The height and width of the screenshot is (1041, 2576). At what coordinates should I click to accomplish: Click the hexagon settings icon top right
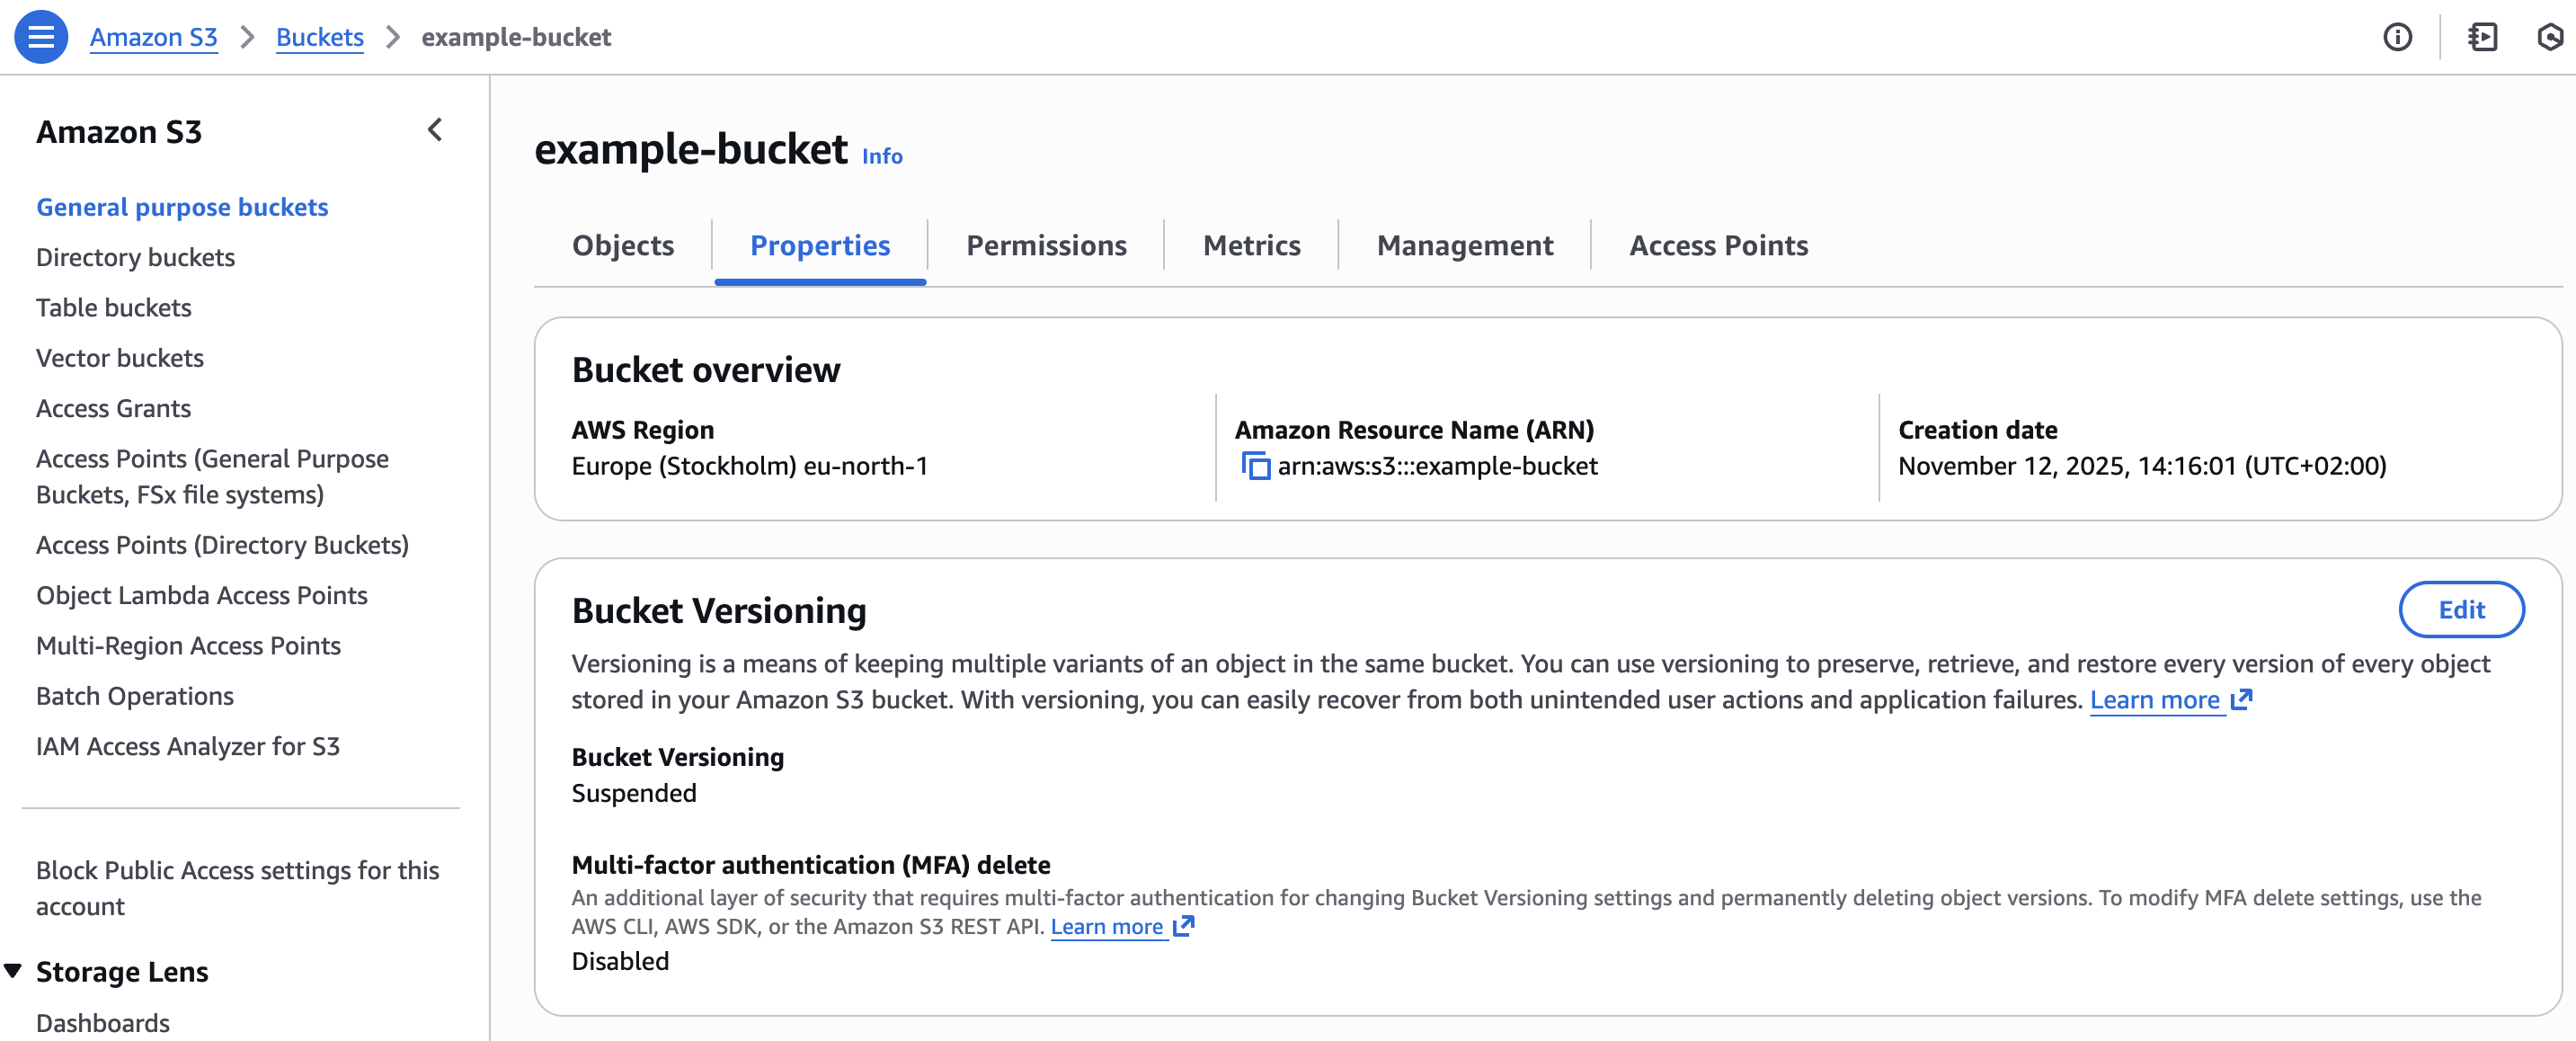click(x=2549, y=37)
